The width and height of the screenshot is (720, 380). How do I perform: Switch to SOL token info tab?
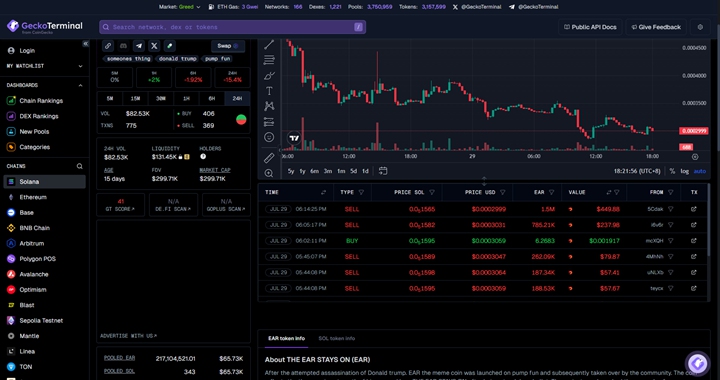pyautogui.click(x=337, y=338)
